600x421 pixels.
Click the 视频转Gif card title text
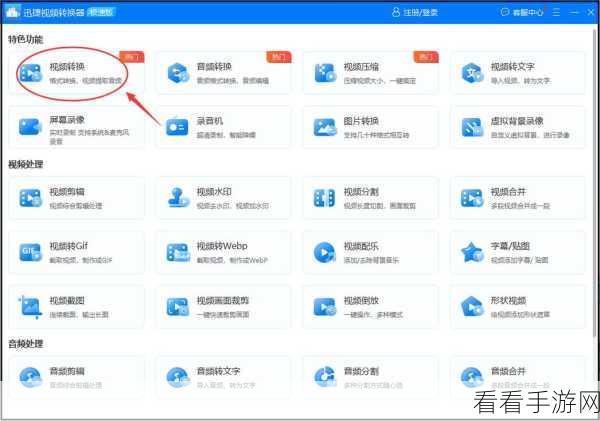click(69, 246)
